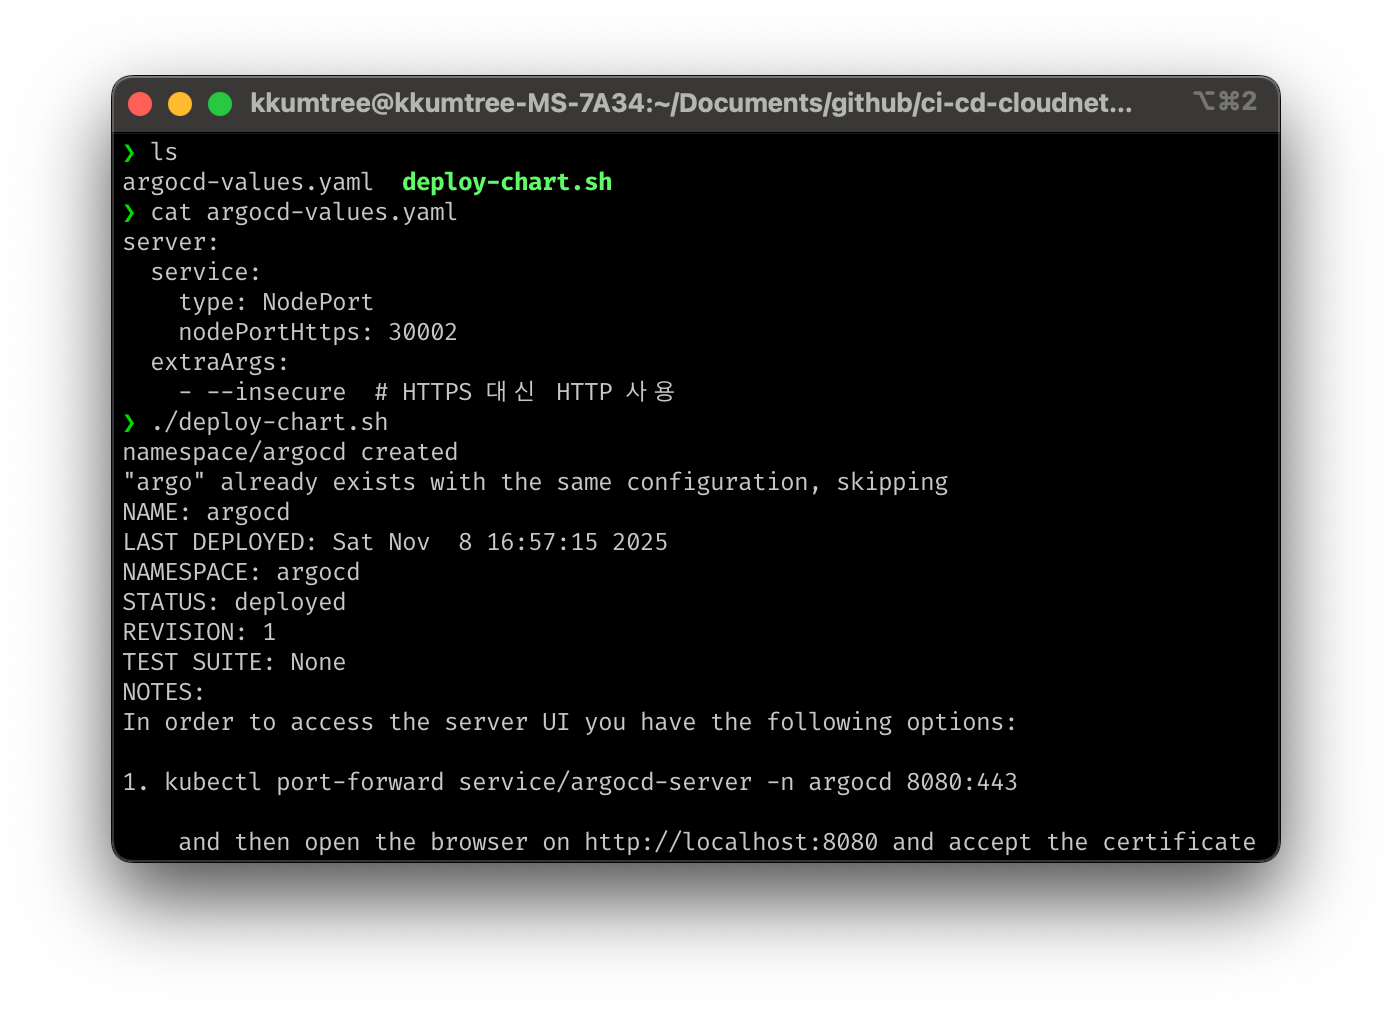Click the 'REVISION: 1' line
The image size is (1392, 1010).
199,632
